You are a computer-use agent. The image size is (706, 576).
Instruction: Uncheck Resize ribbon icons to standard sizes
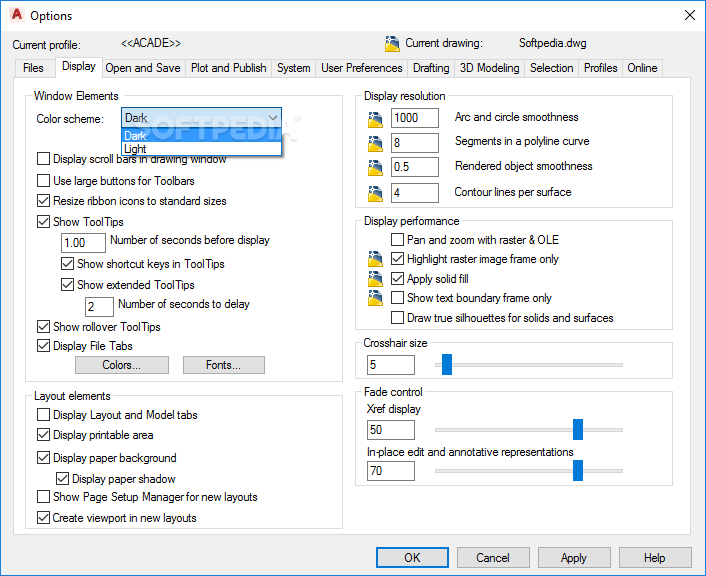click(x=43, y=200)
